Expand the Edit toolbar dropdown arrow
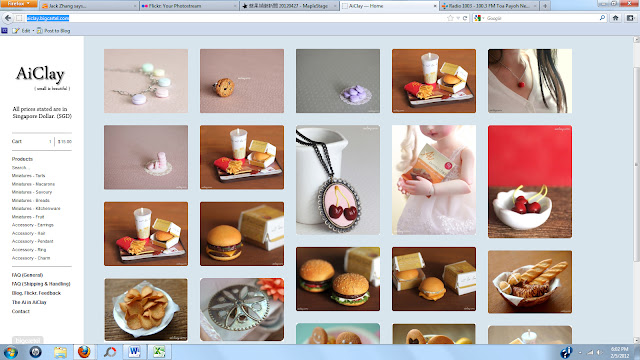The height and width of the screenshot is (360, 640). pos(33,31)
